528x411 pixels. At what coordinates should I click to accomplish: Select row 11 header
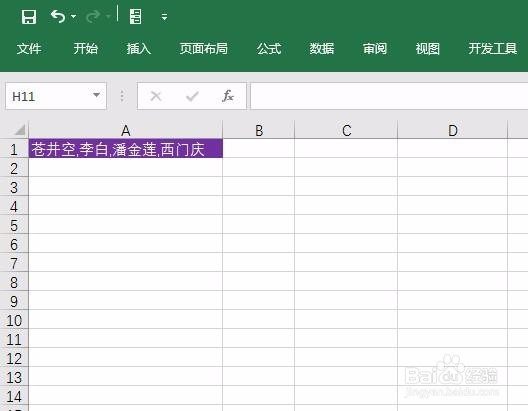[14, 339]
